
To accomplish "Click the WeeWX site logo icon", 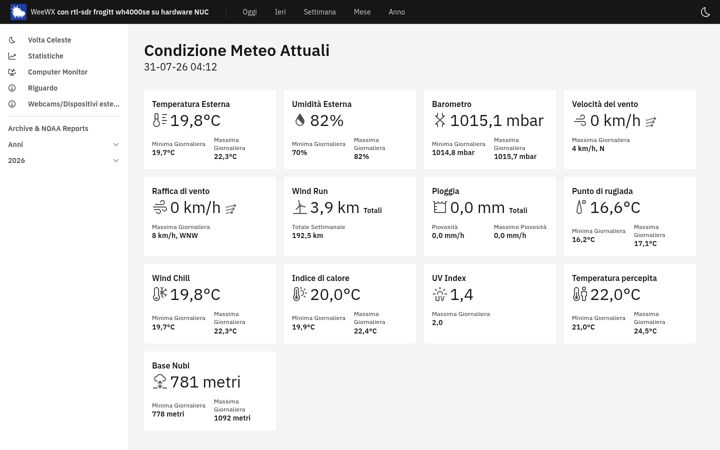I will [x=18, y=12].
